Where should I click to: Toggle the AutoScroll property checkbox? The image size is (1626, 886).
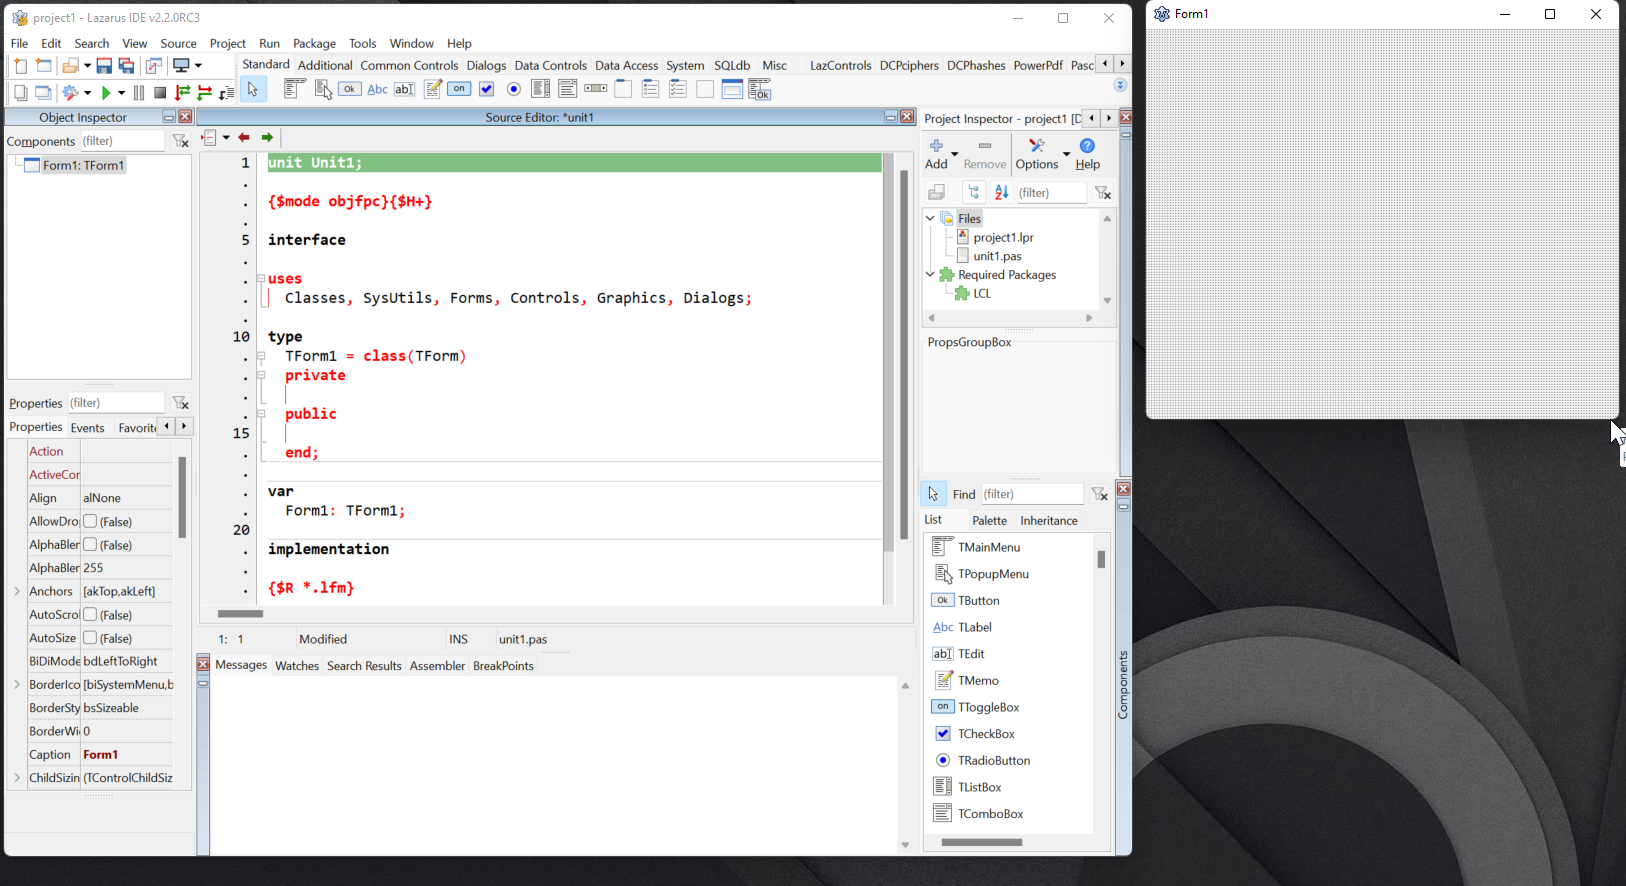90,615
